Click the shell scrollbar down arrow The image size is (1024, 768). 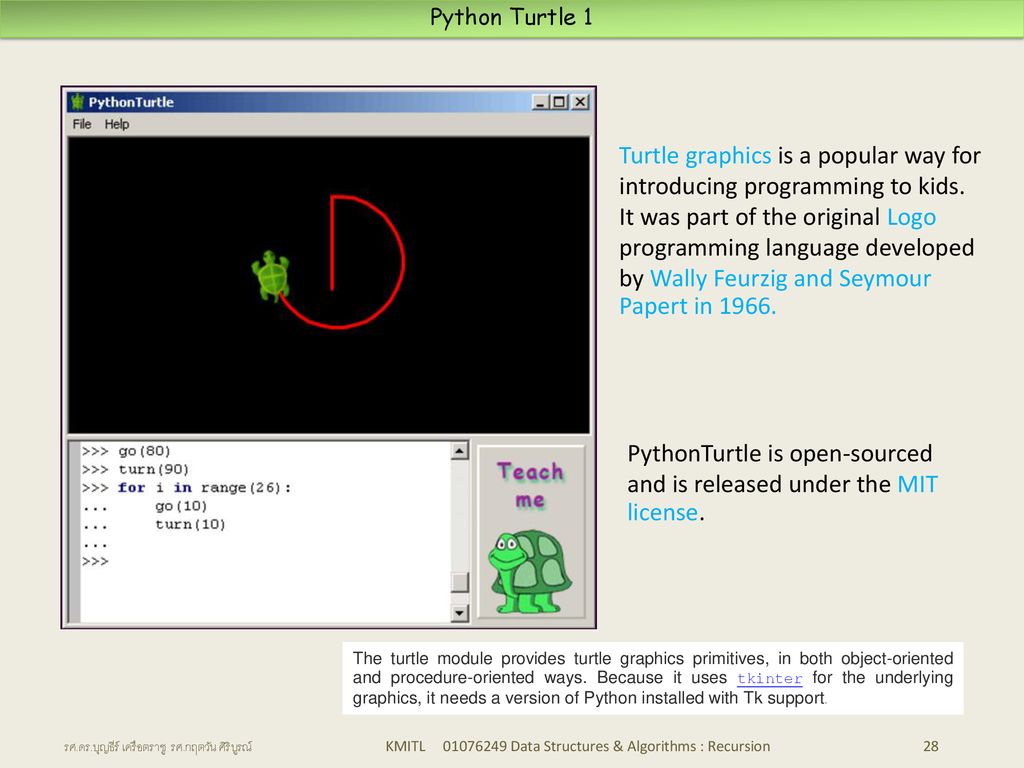[460, 613]
